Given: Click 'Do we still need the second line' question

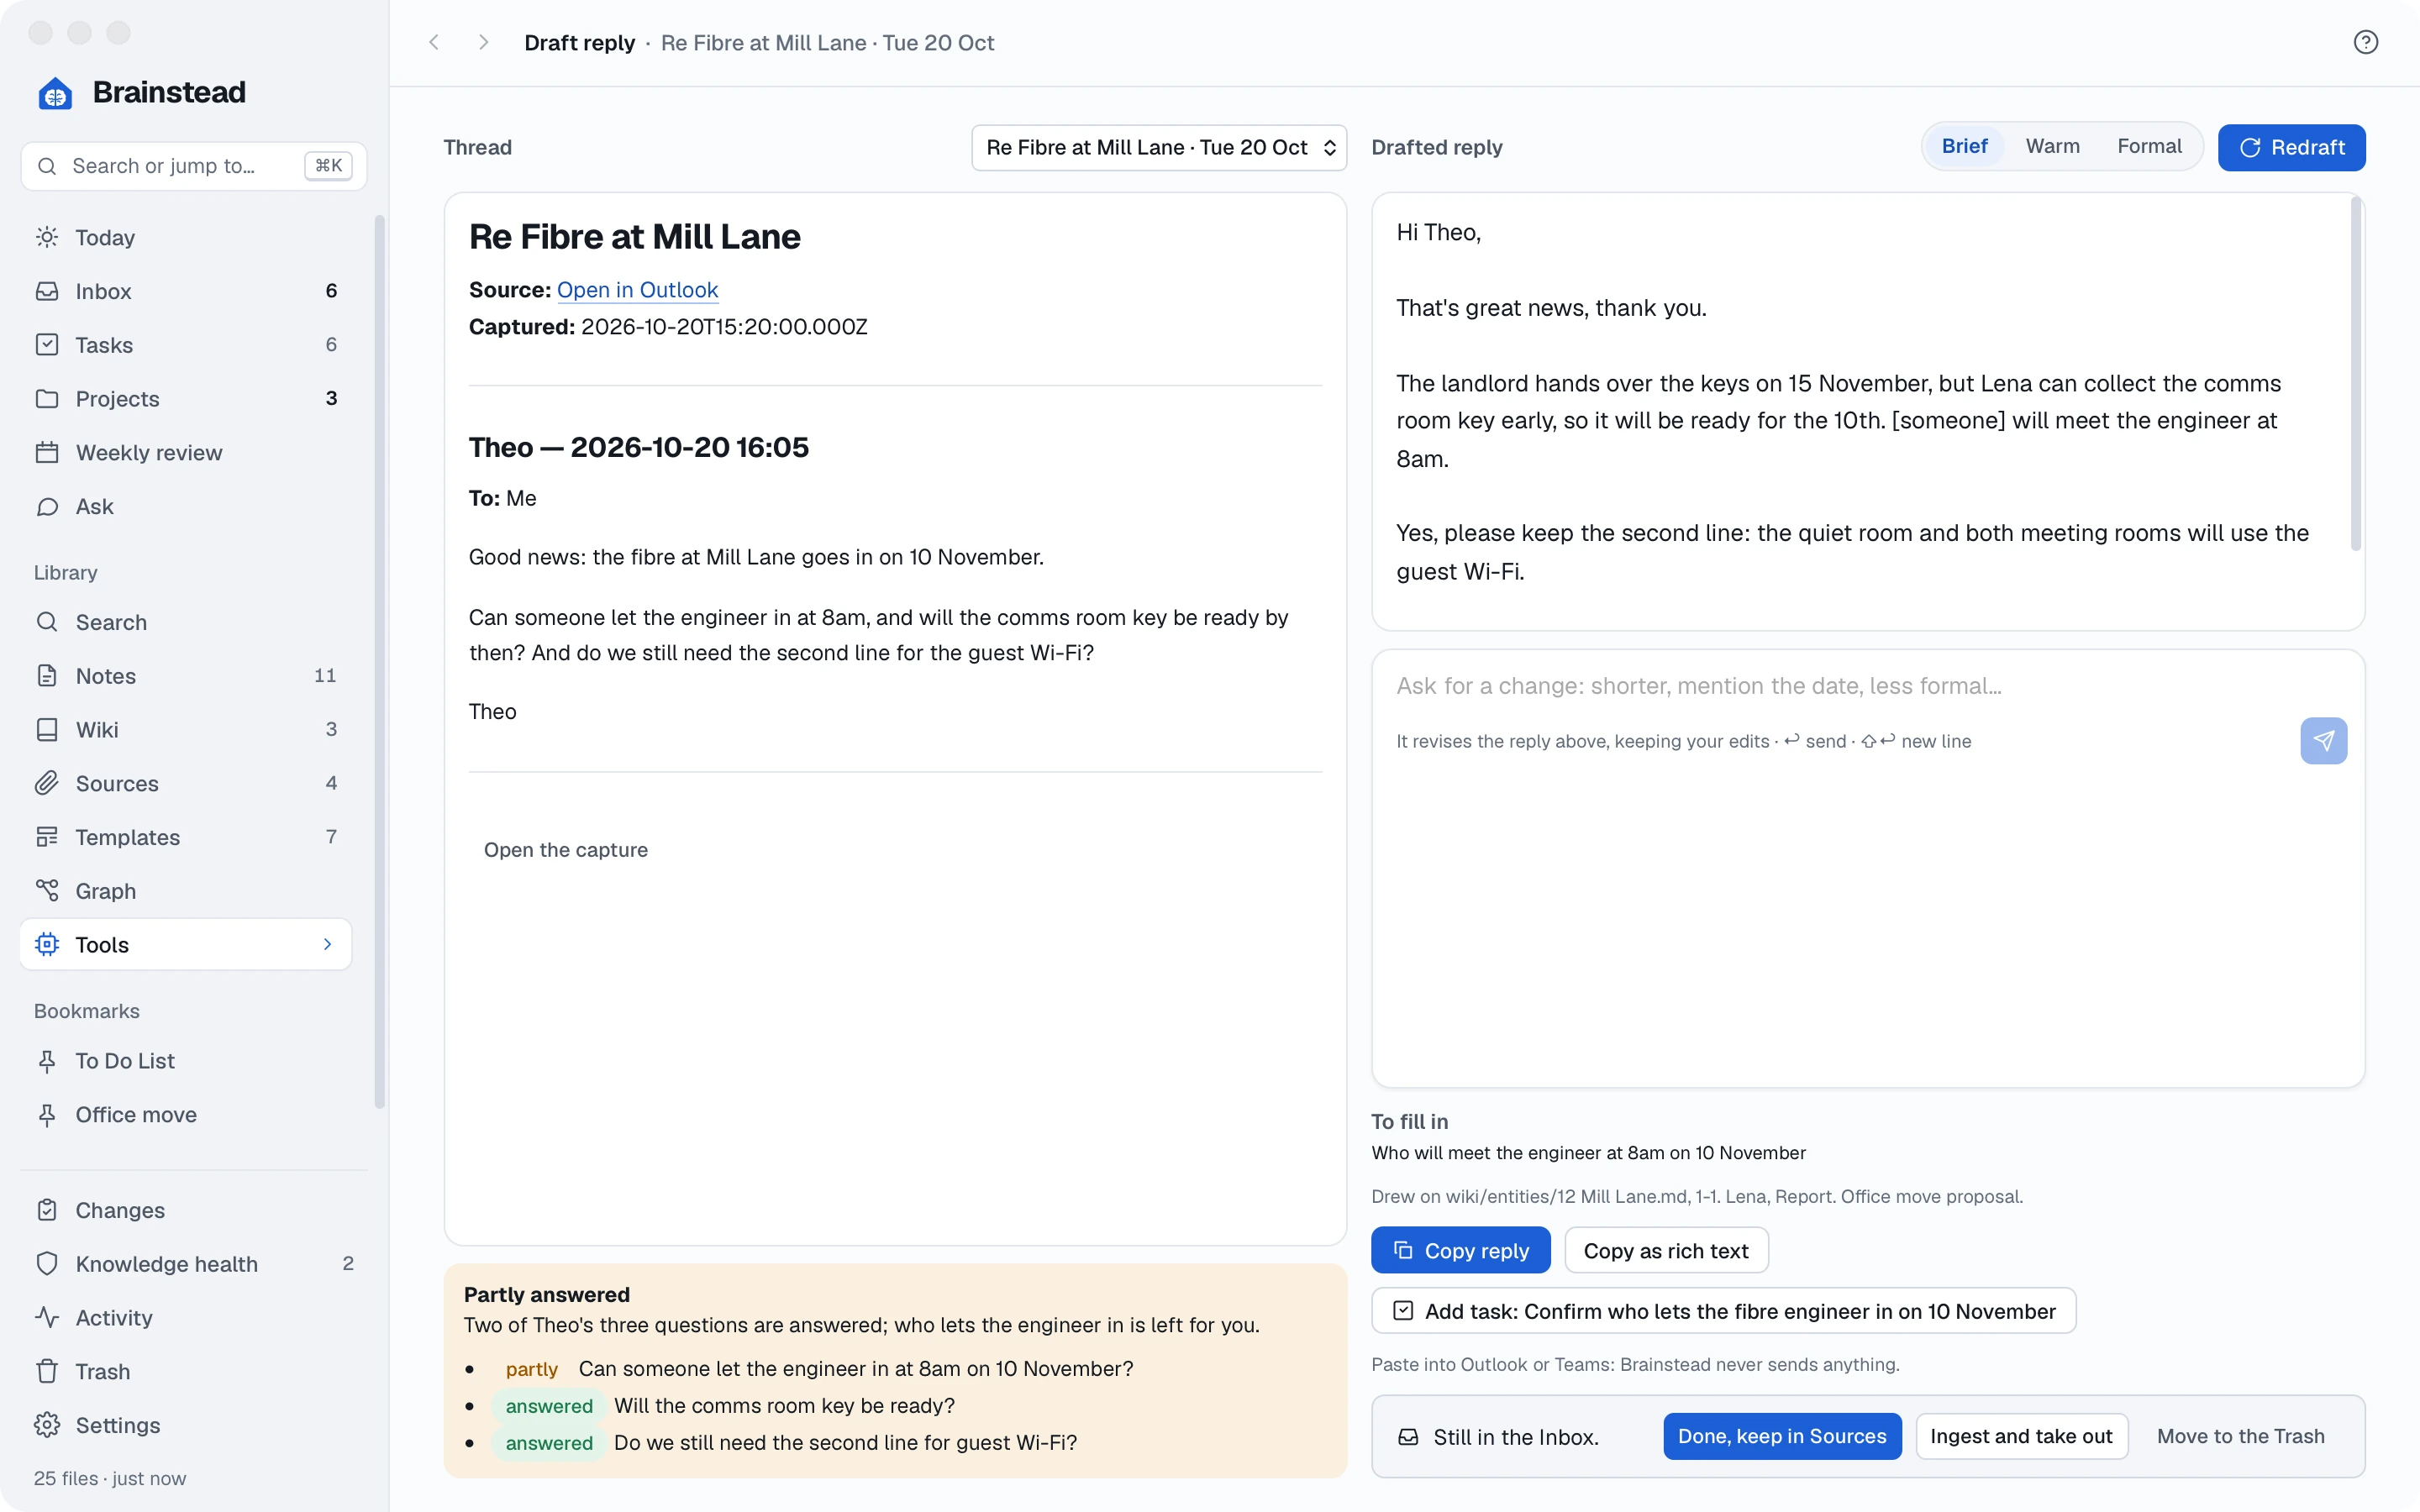Looking at the screenshot, I should [x=845, y=1443].
